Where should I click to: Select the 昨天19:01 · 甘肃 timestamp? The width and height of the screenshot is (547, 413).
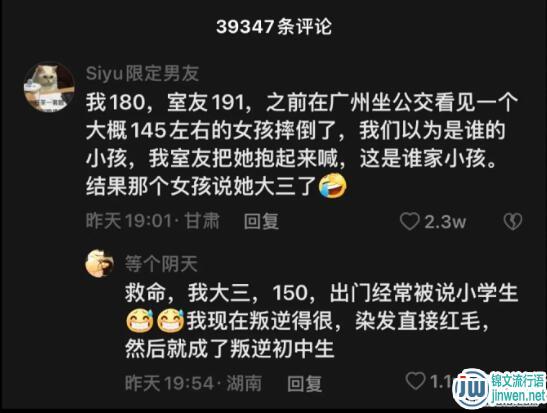click(153, 221)
